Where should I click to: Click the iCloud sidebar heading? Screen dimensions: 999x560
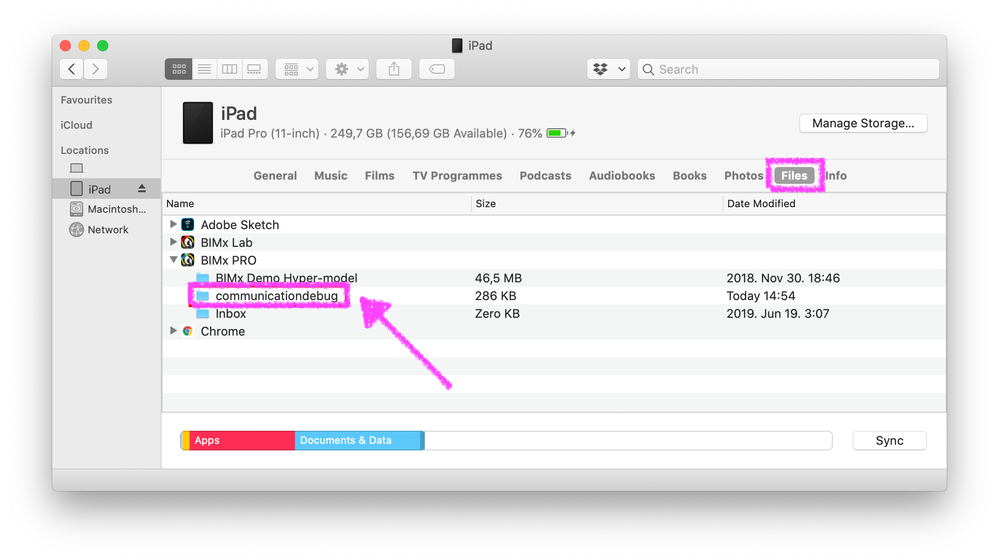[x=76, y=125]
